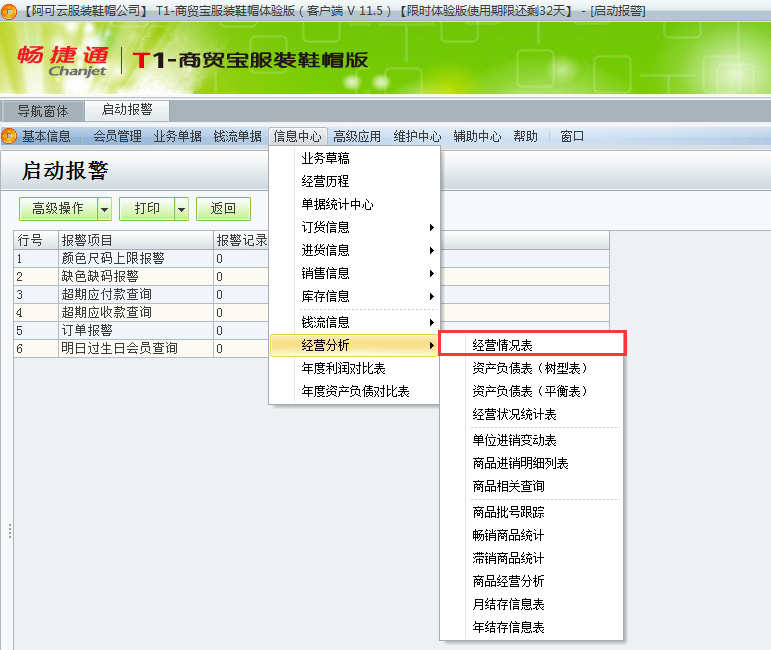Viewport: 771px width, 650px height.
Task: Open the 维护中心 menu
Action: coord(417,136)
